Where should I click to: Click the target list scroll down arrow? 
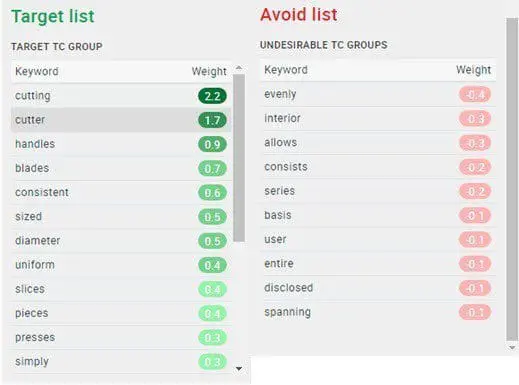tap(239, 369)
